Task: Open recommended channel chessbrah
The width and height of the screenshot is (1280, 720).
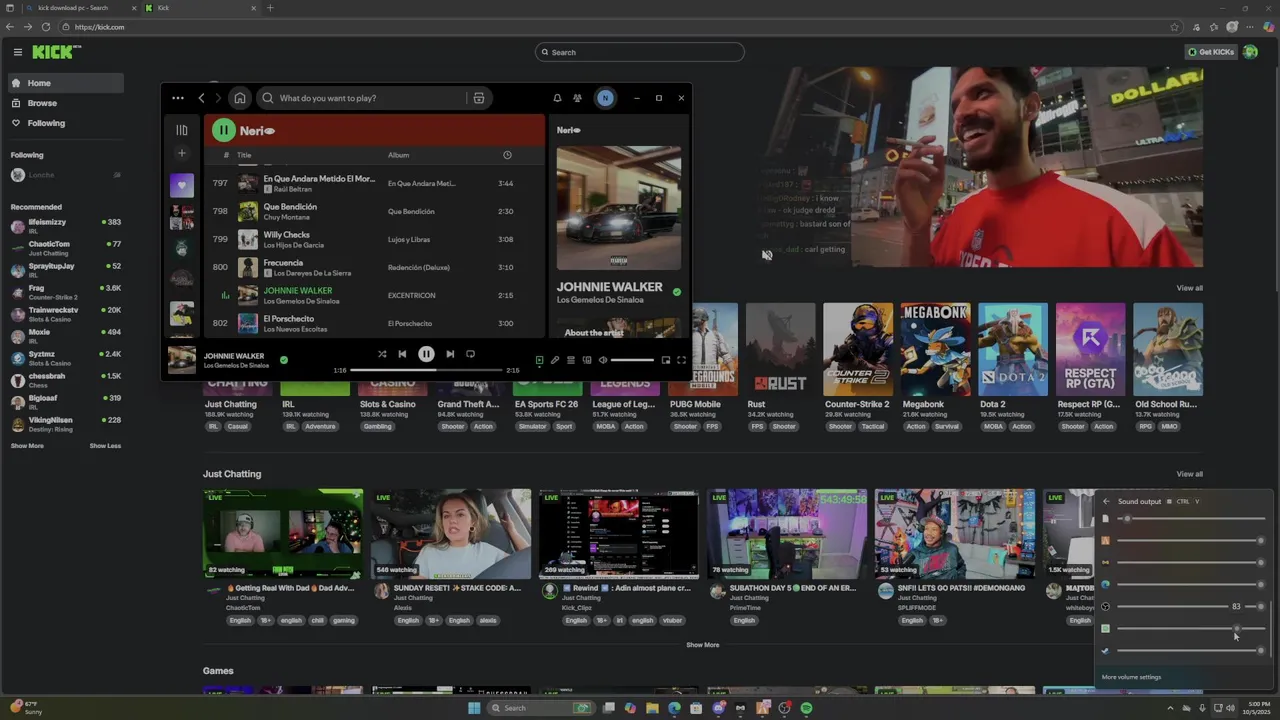Action: [x=65, y=380]
